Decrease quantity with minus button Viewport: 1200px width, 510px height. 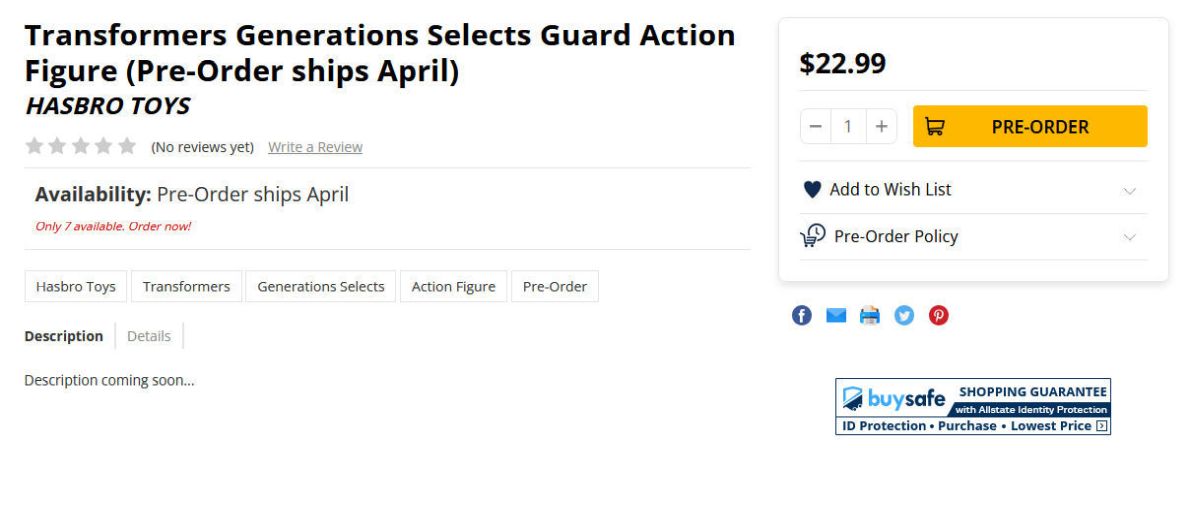click(x=816, y=127)
